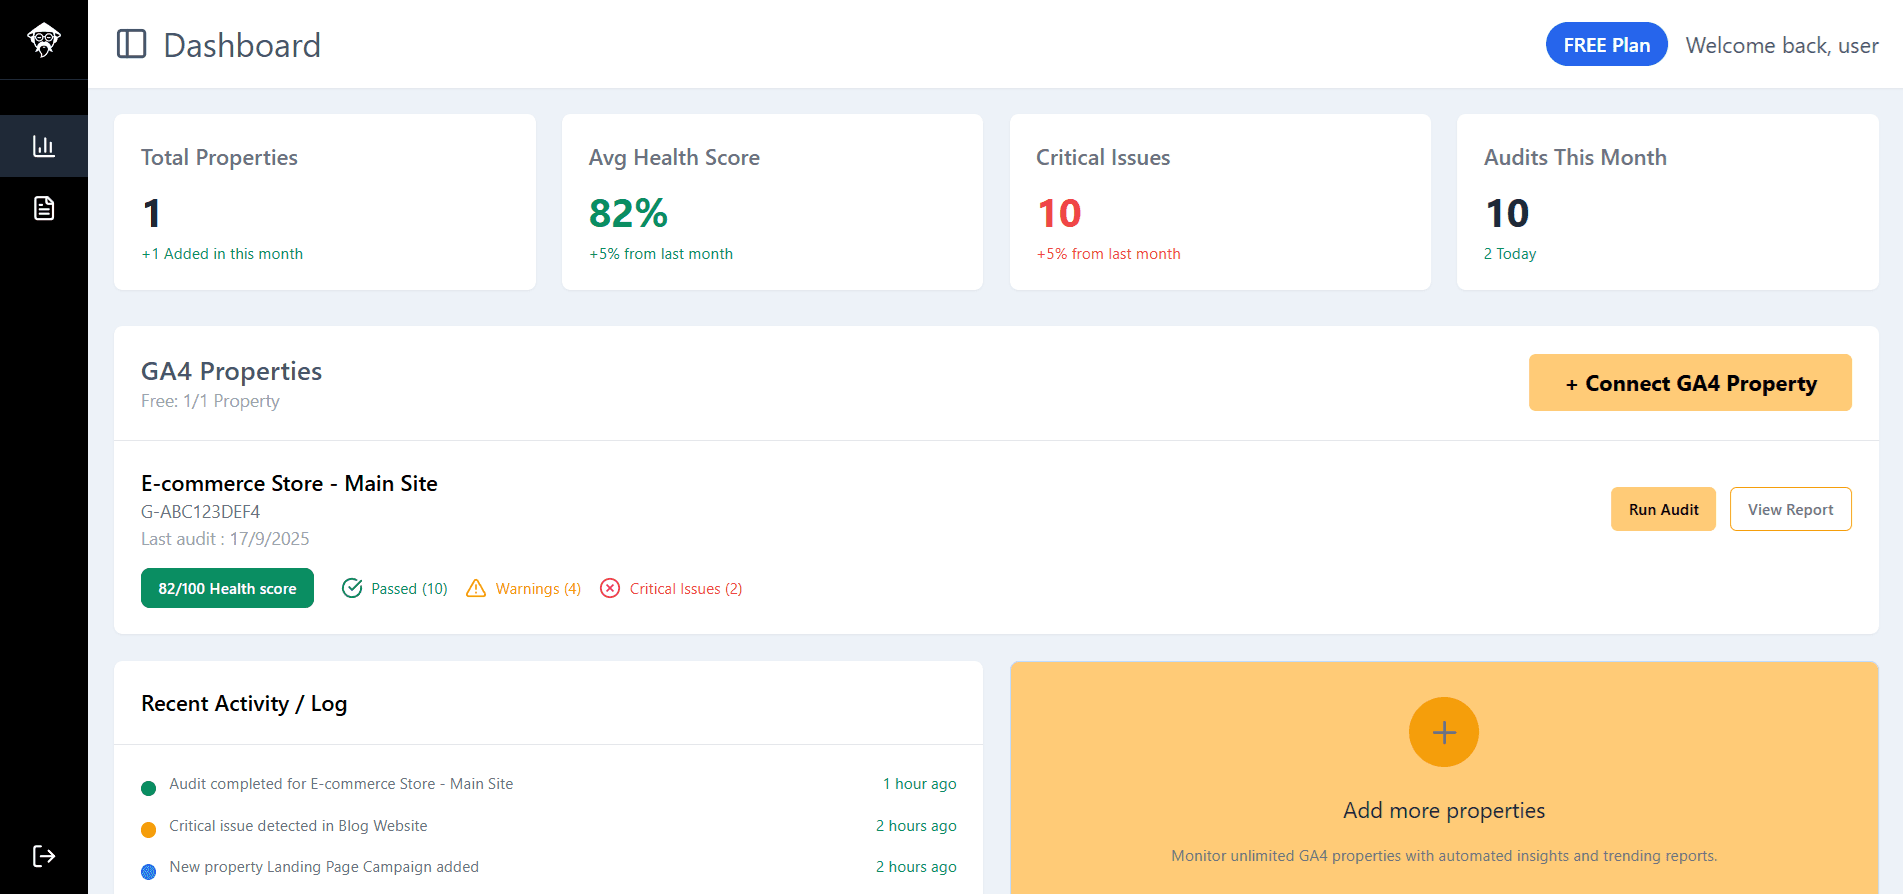The image size is (1903, 894).
Task: Click the Warnings (4) label
Action: (x=538, y=589)
